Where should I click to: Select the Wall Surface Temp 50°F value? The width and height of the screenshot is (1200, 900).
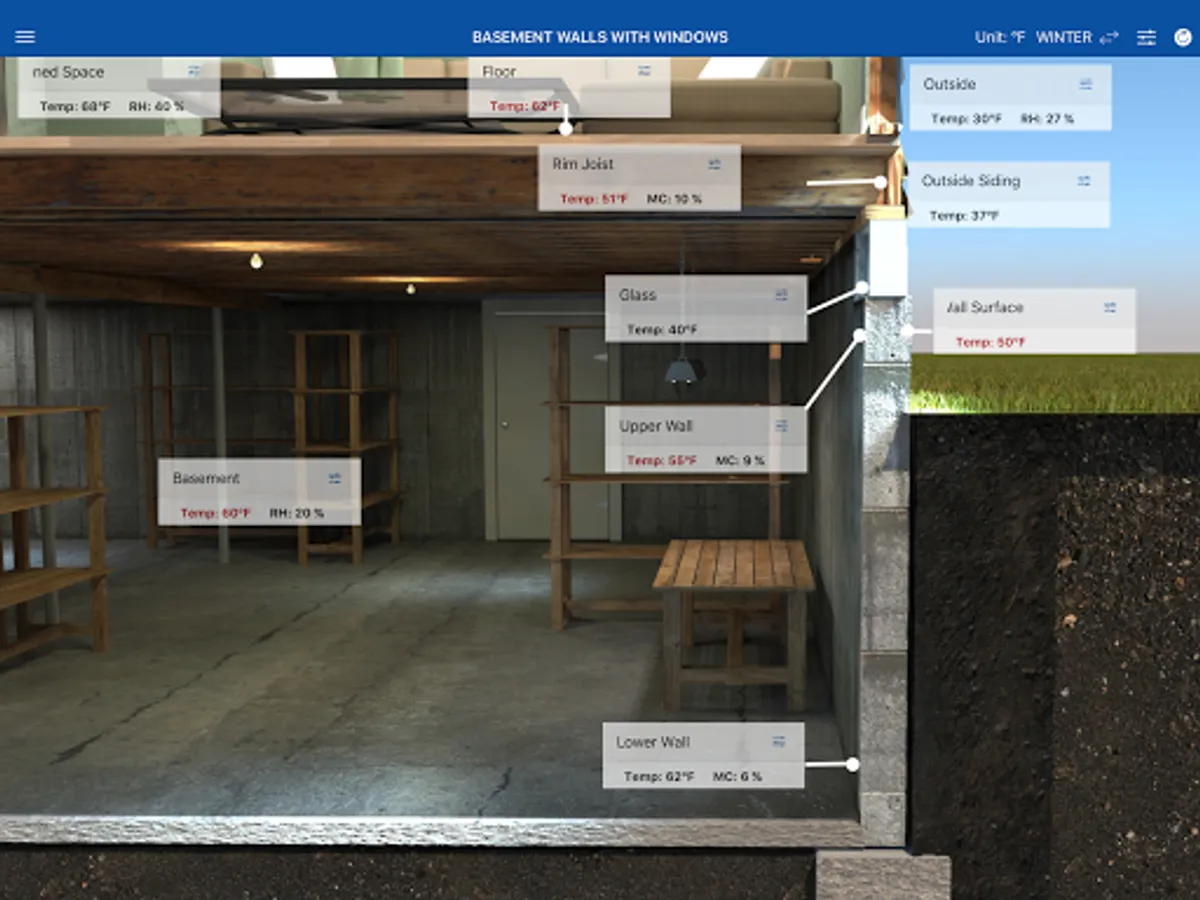[990, 342]
